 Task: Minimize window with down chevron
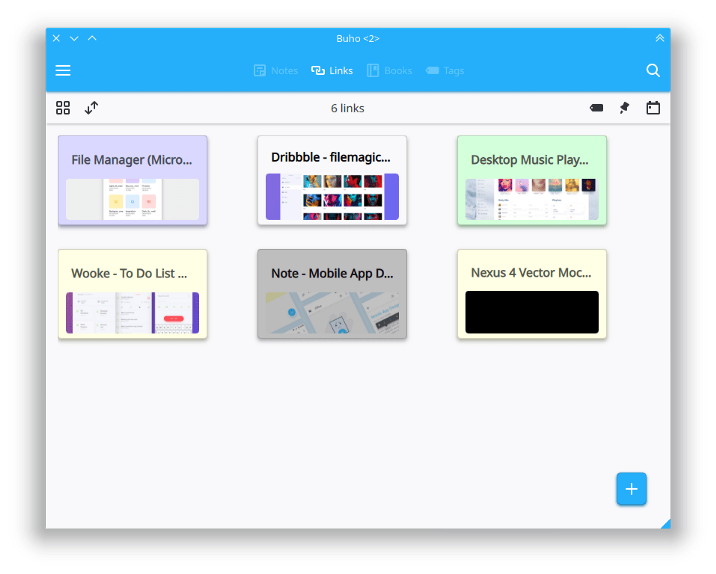(x=74, y=38)
